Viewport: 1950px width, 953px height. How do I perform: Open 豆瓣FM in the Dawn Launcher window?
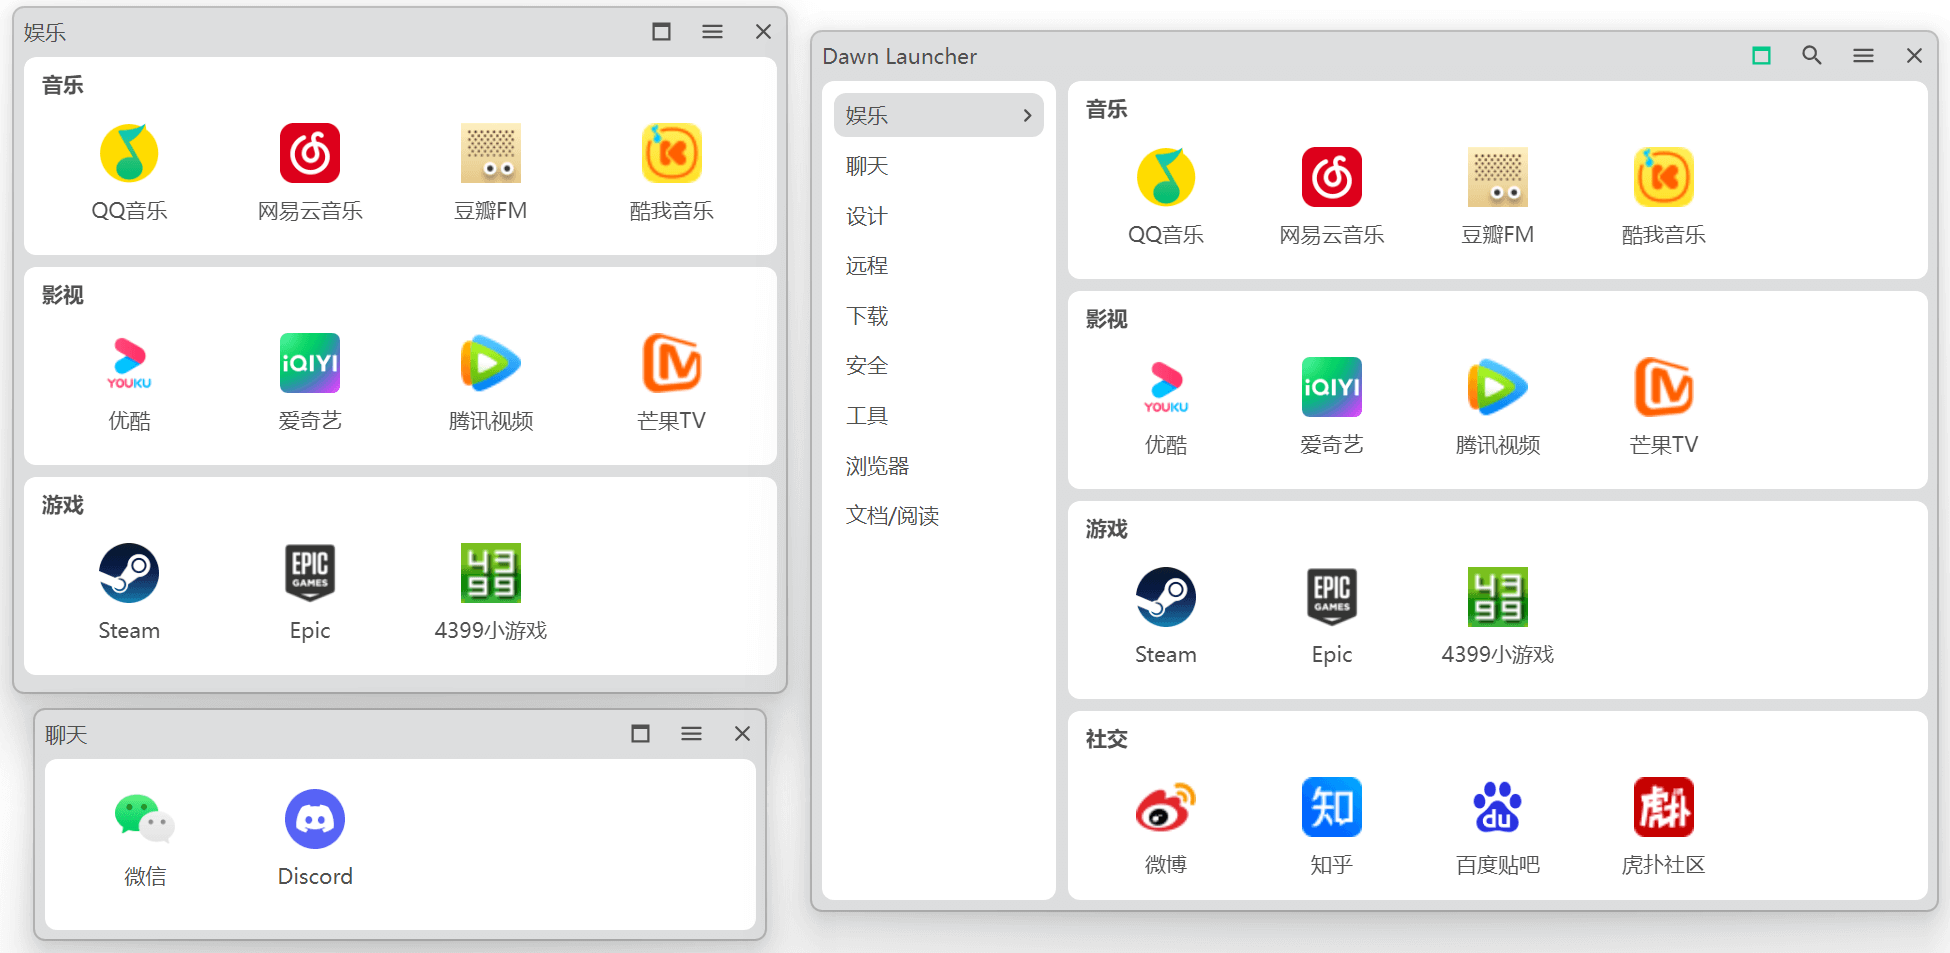pos(1498,197)
